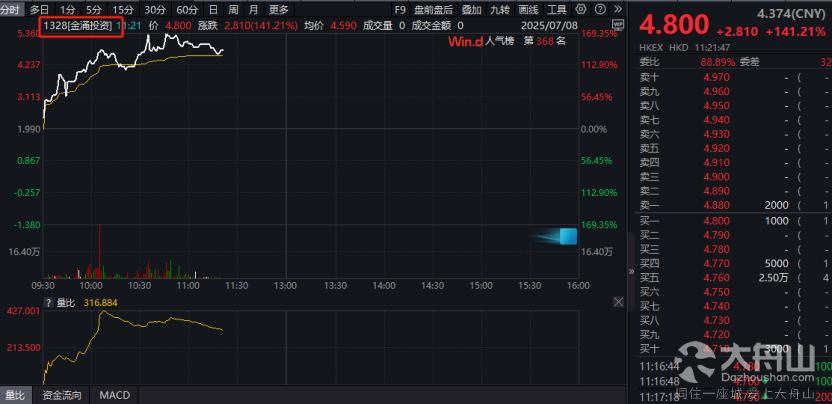The height and width of the screenshot is (404, 832).
Task: Click the 买五 price 4.760
Action: pos(716,278)
